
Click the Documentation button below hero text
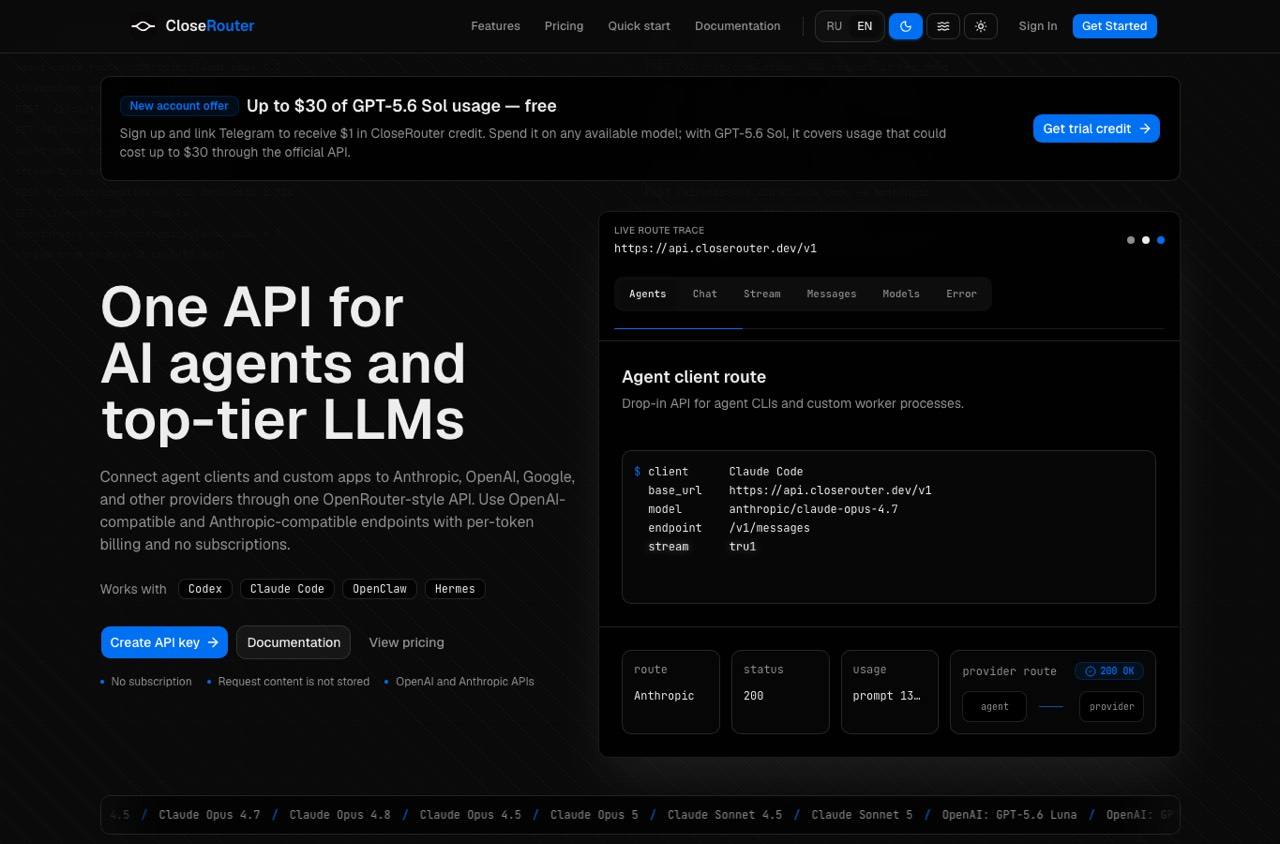pyautogui.click(x=294, y=642)
